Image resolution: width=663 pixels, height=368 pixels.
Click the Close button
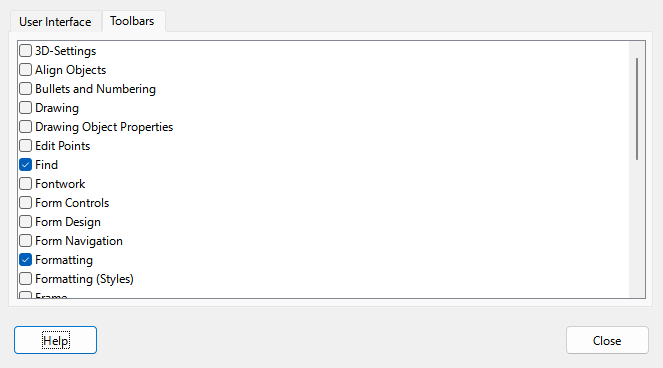pos(607,340)
